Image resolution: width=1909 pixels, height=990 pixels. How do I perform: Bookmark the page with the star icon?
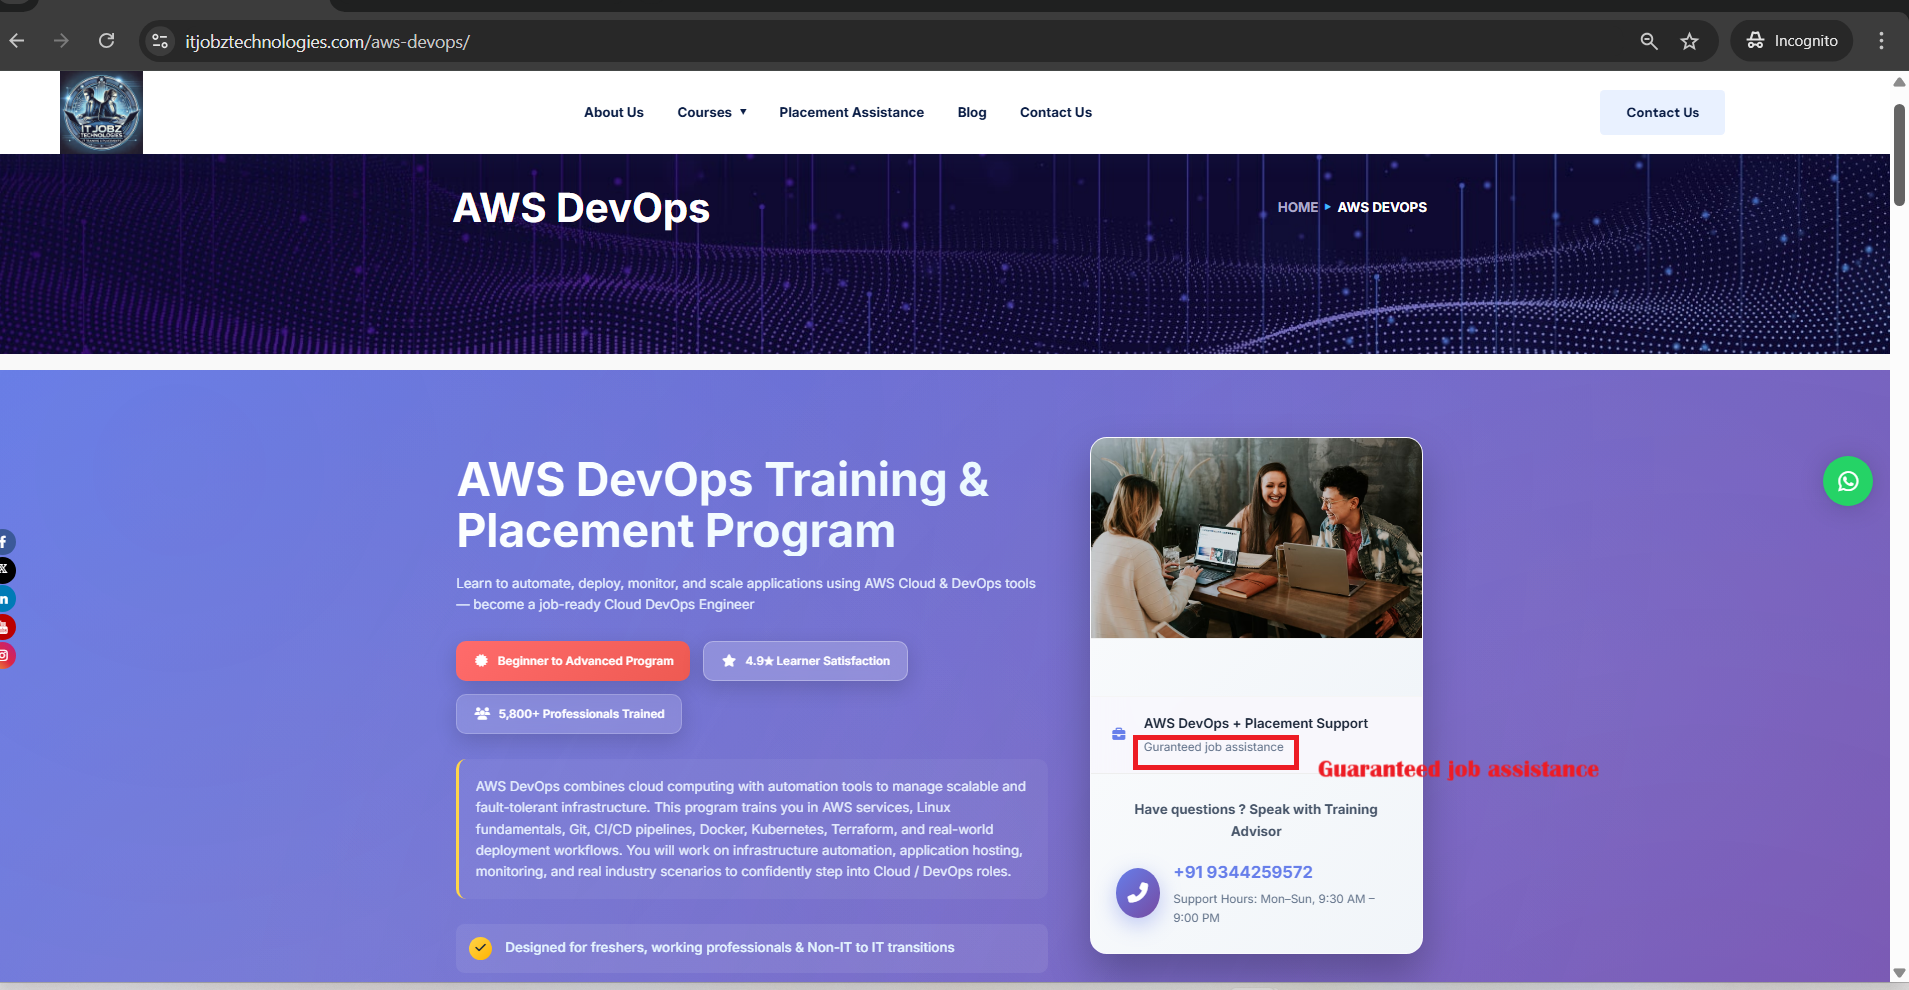[x=1688, y=41]
